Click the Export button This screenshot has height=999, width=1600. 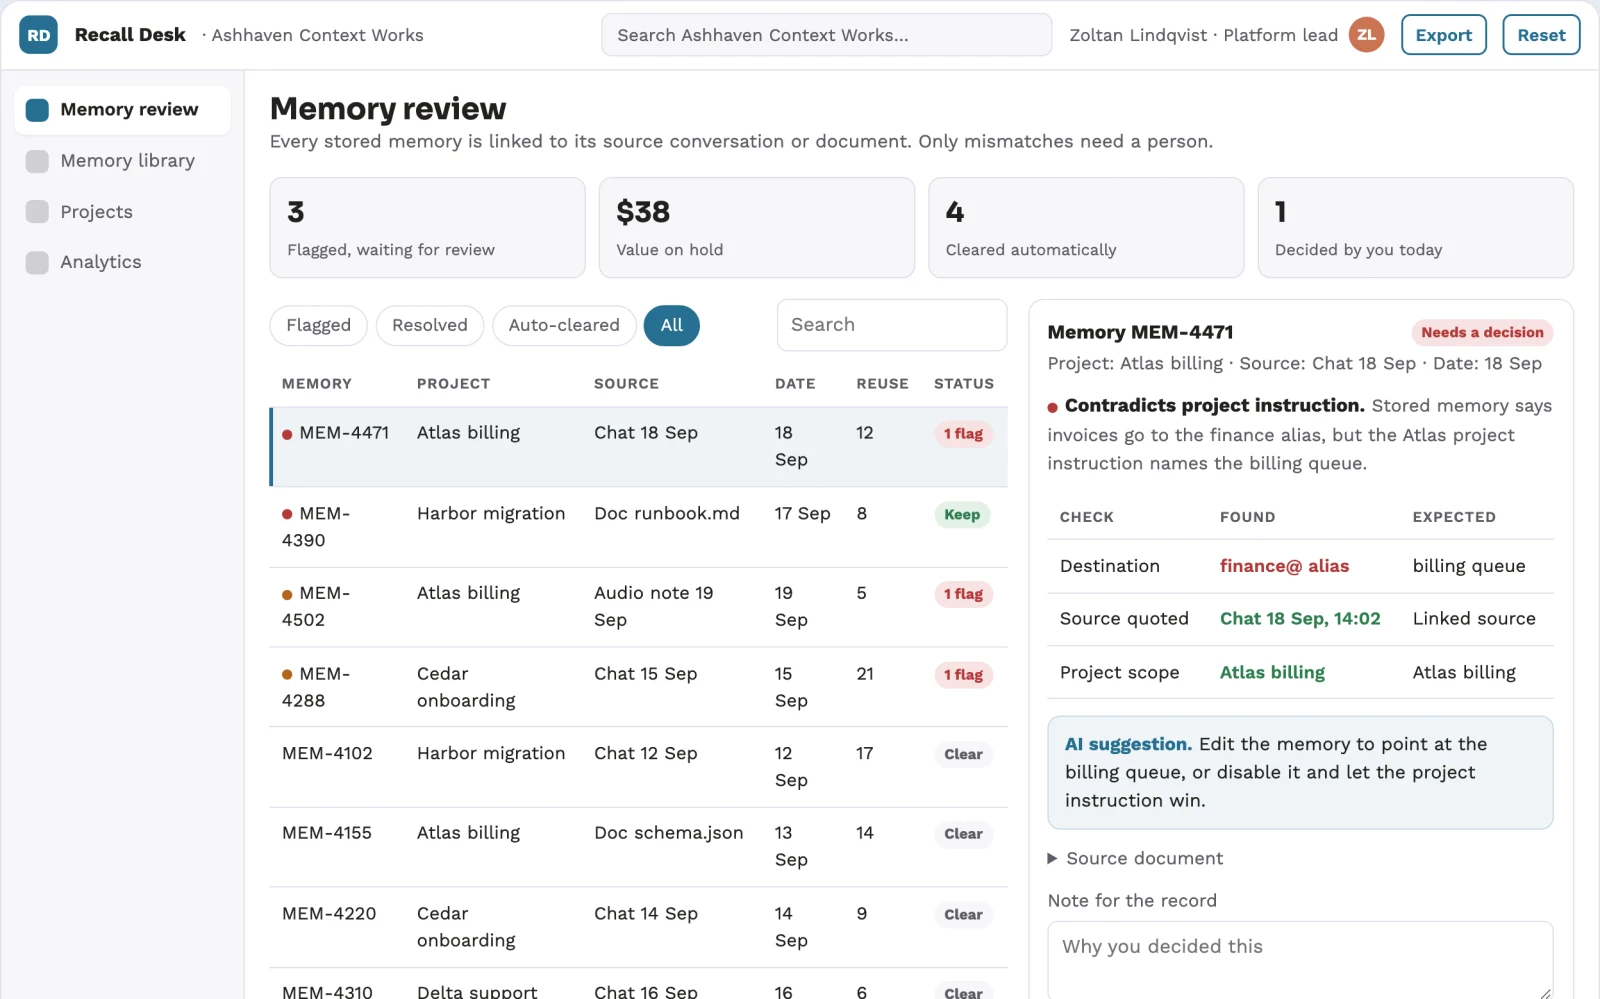pos(1444,35)
